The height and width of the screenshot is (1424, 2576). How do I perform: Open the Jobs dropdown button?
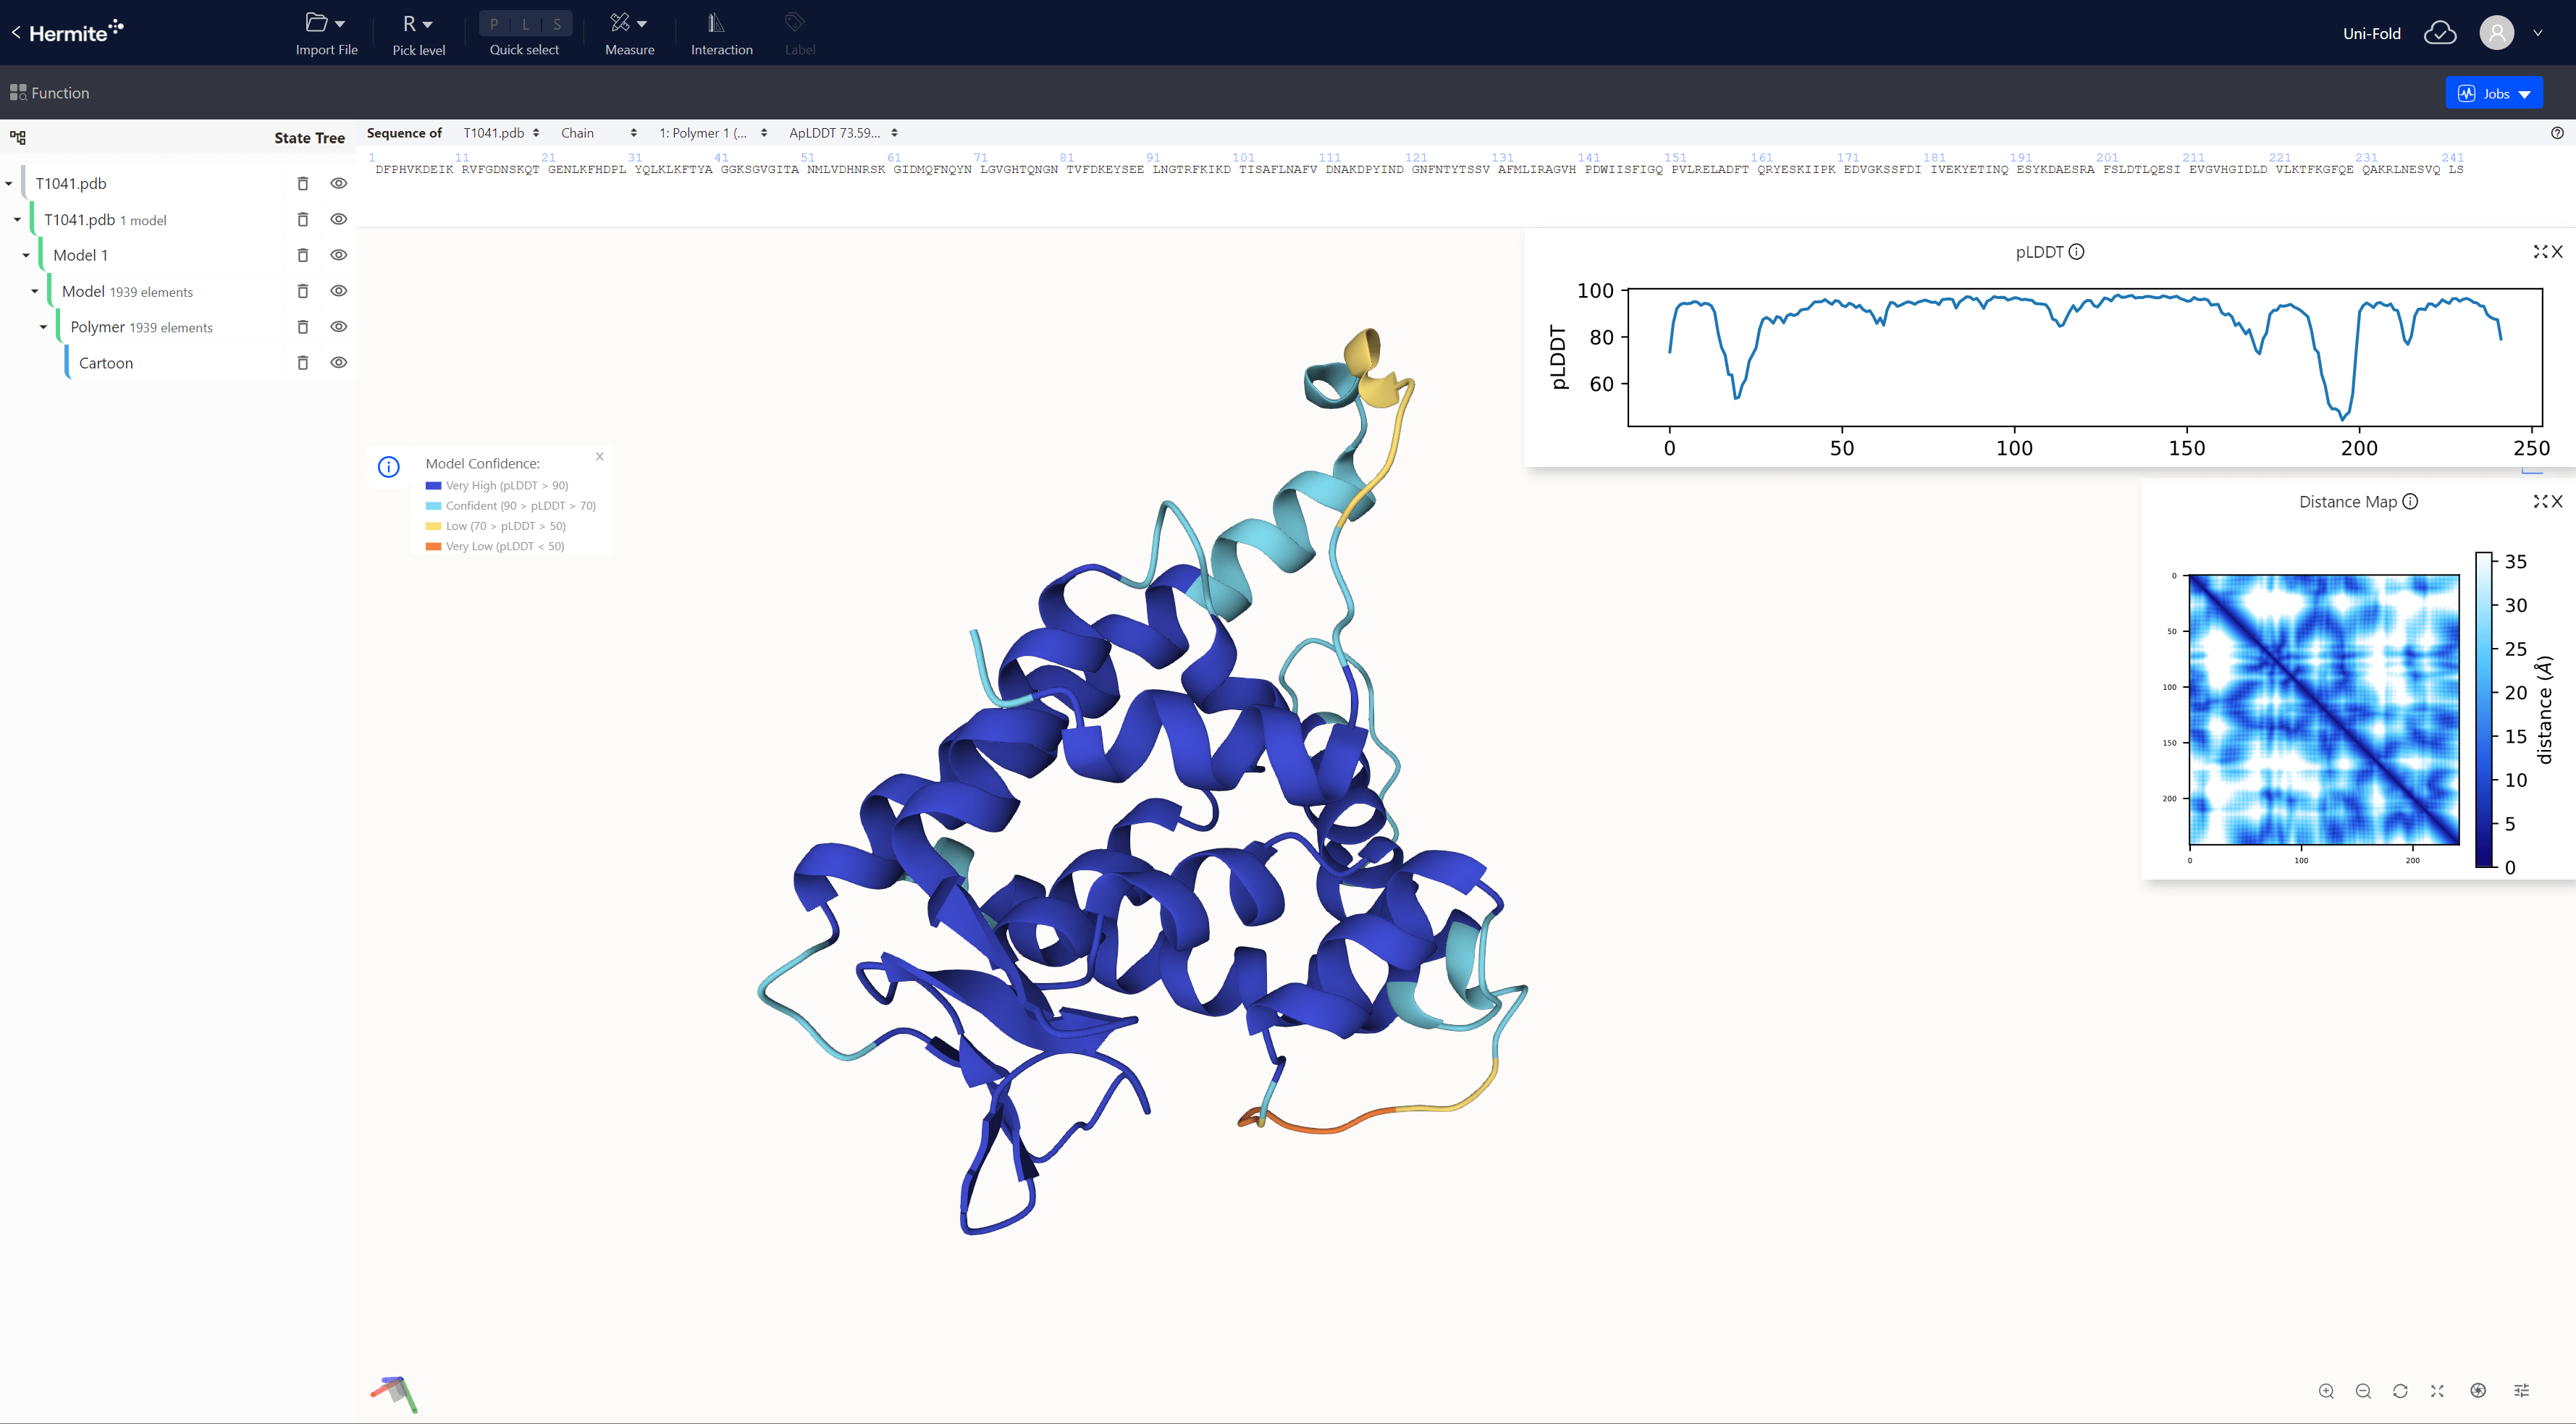tap(2494, 93)
